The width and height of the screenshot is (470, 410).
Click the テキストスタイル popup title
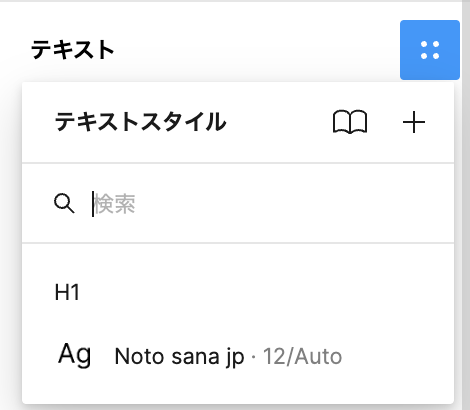(140, 122)
